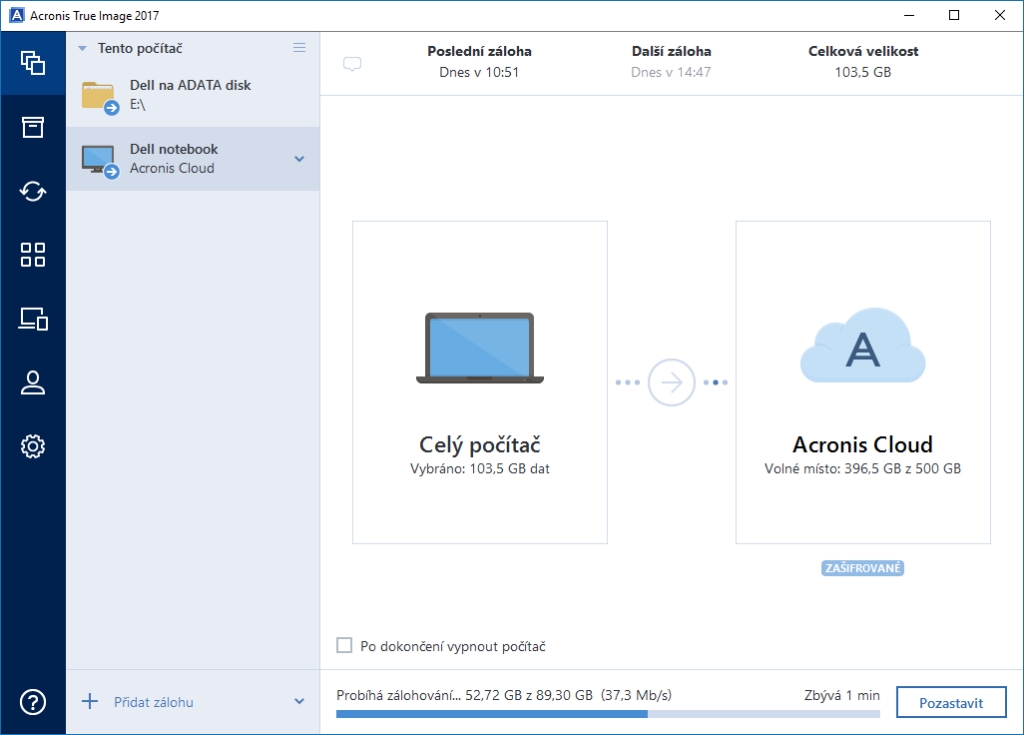
Task: Open dropdown arrow next to 'Přidat zálohu'
Action: point(299,702)
